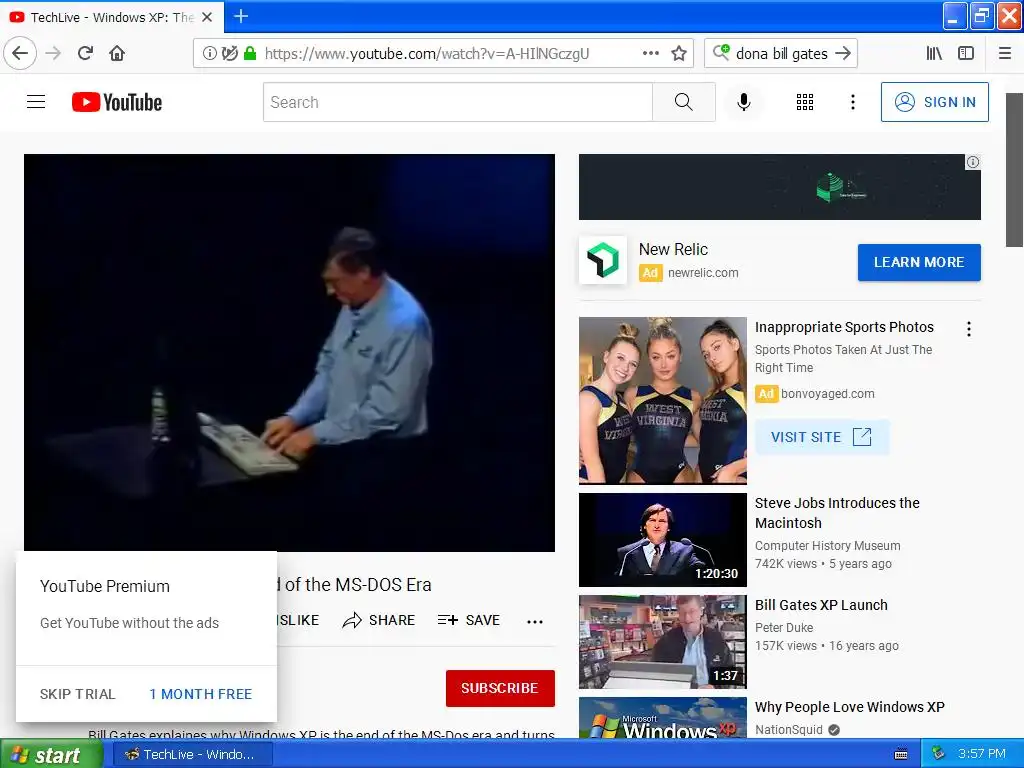Open page actions three-dot menu in address bar
1024x768 pixels.
[x=650, y=53]
